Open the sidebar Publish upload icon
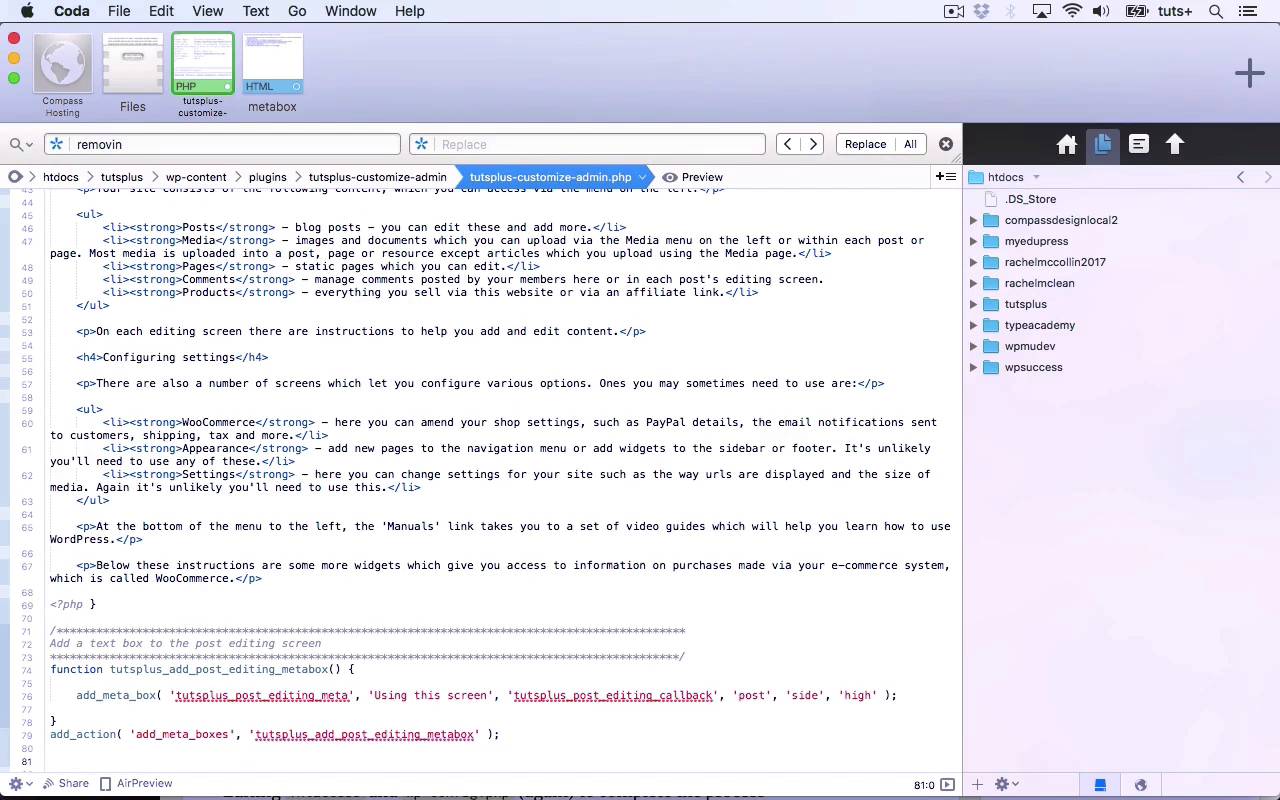This screenshot has height=800, width=1280. (1175, 144)
